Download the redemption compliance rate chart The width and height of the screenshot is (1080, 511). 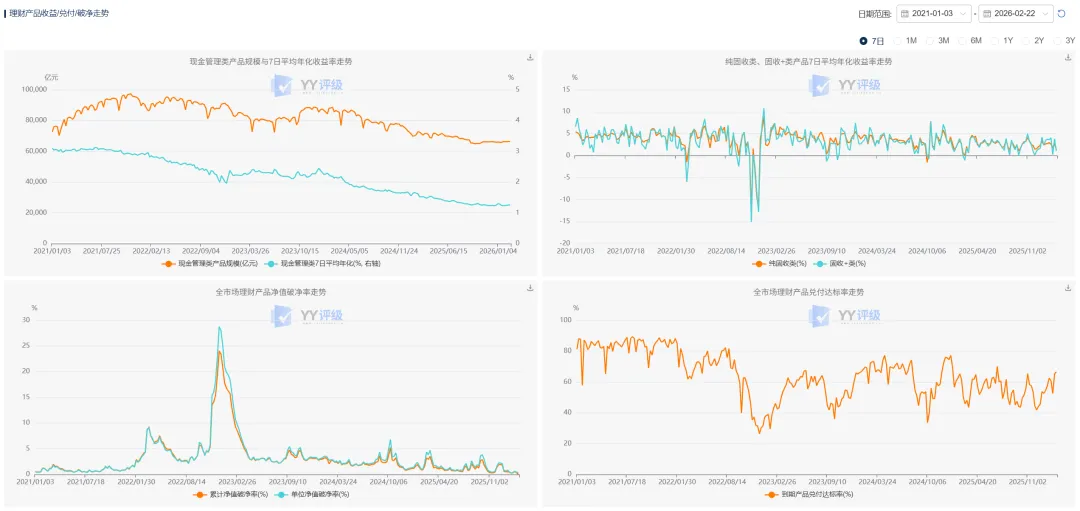click(x=1068, y=288)
